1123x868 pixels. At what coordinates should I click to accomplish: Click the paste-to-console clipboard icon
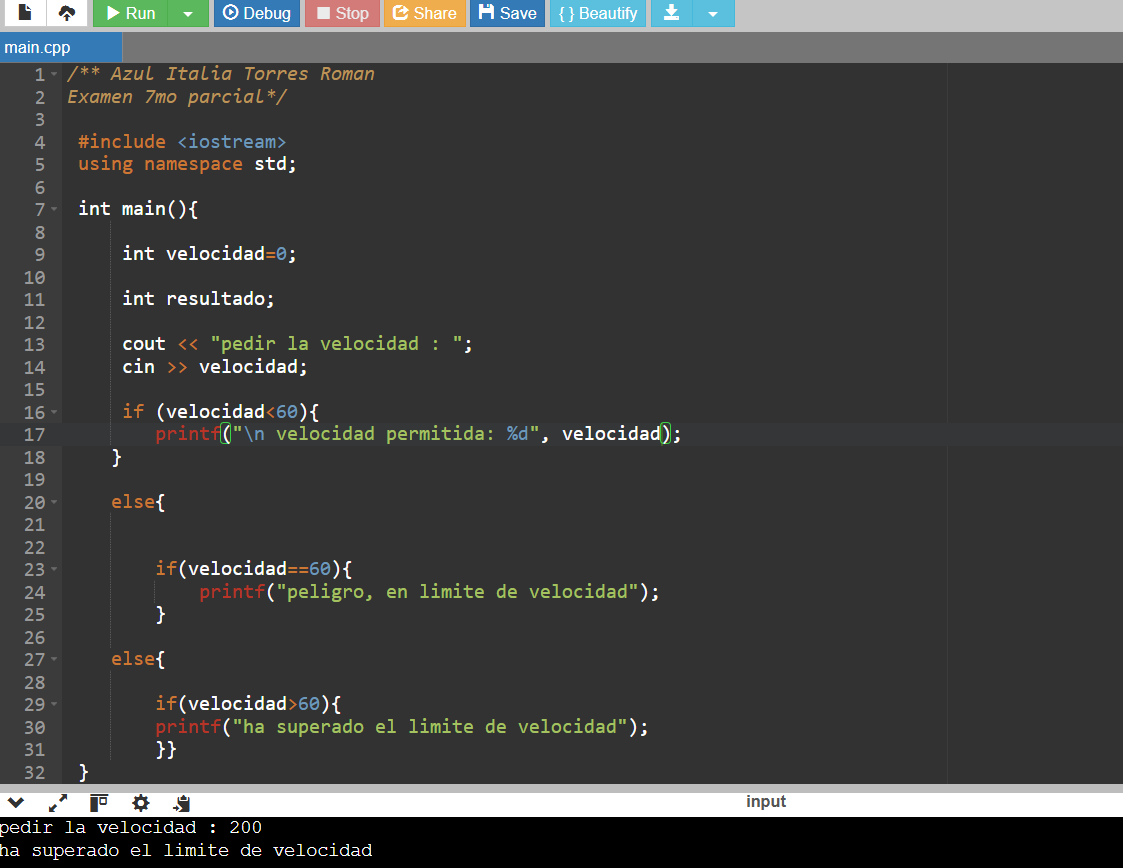tap(181, 802)
